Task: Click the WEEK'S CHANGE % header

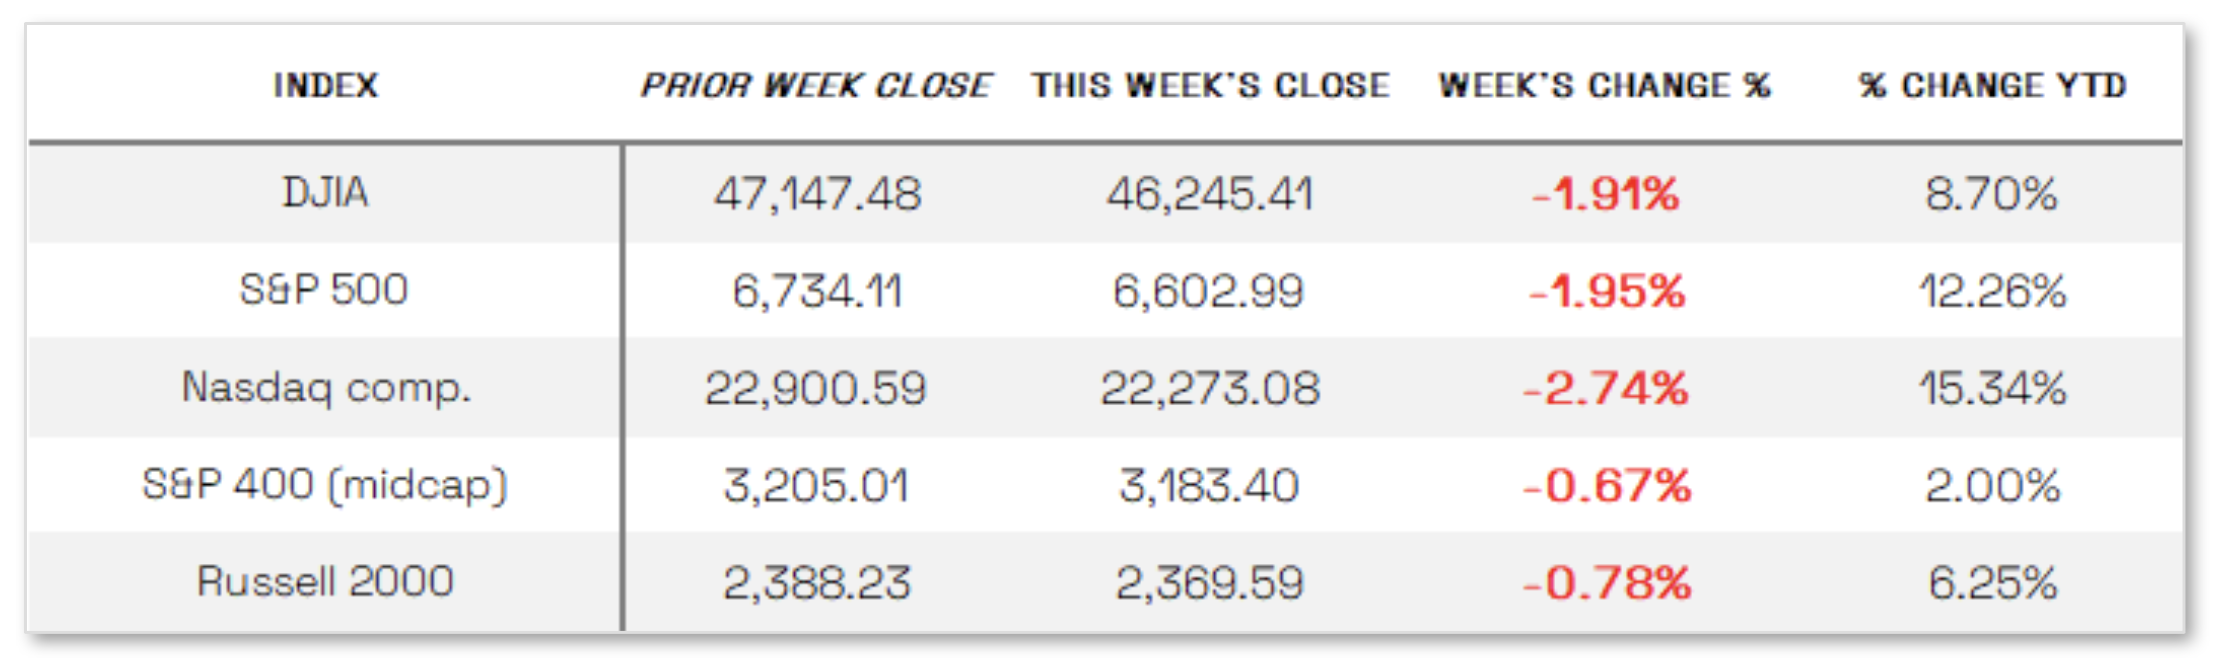Action: tap(1604, 85)
